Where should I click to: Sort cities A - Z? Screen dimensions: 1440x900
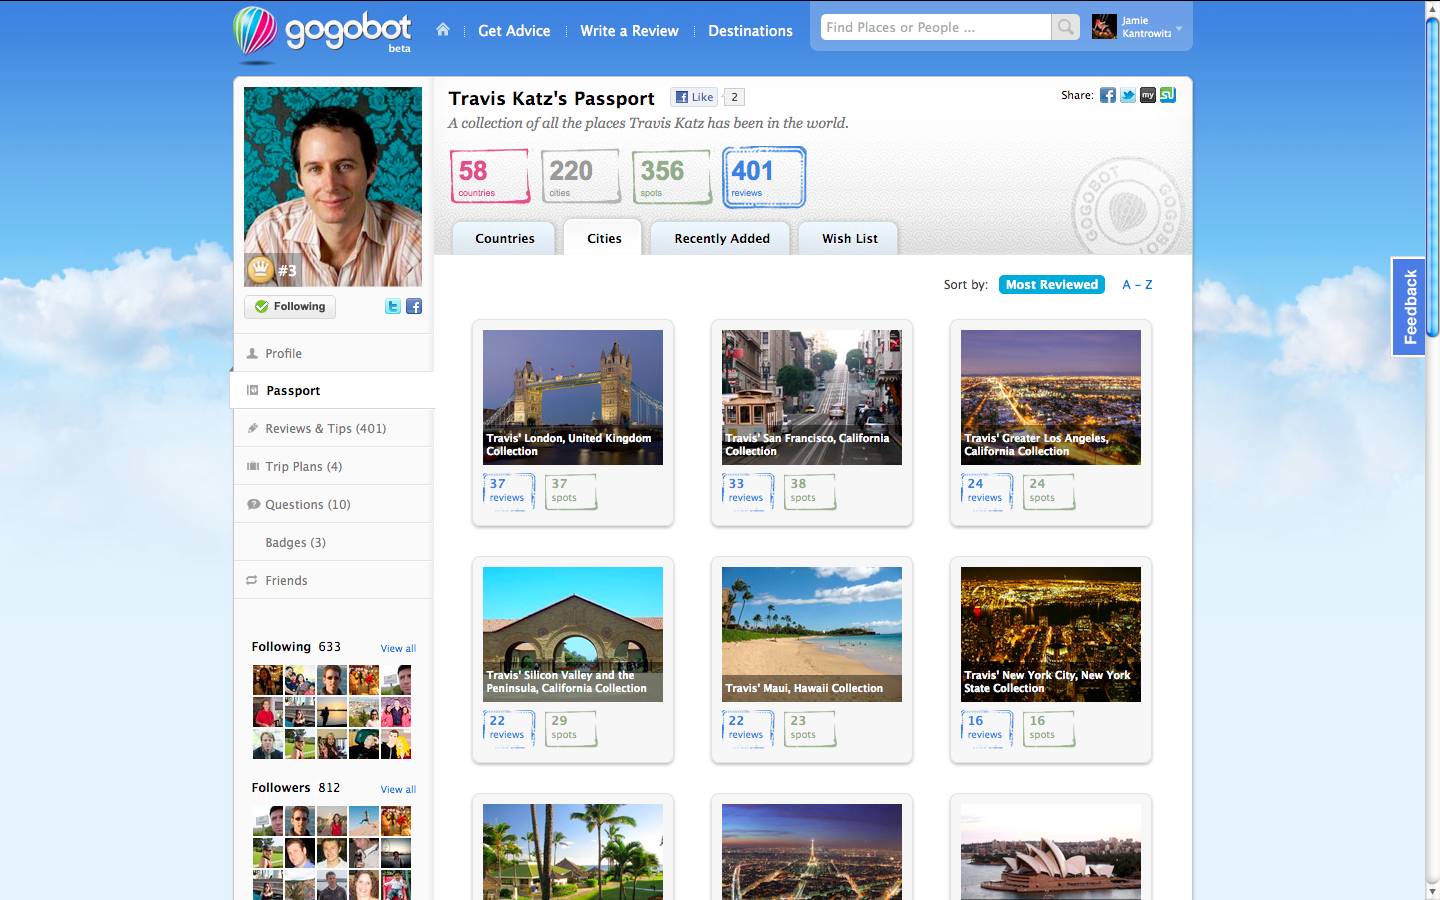click(1137, 285)
